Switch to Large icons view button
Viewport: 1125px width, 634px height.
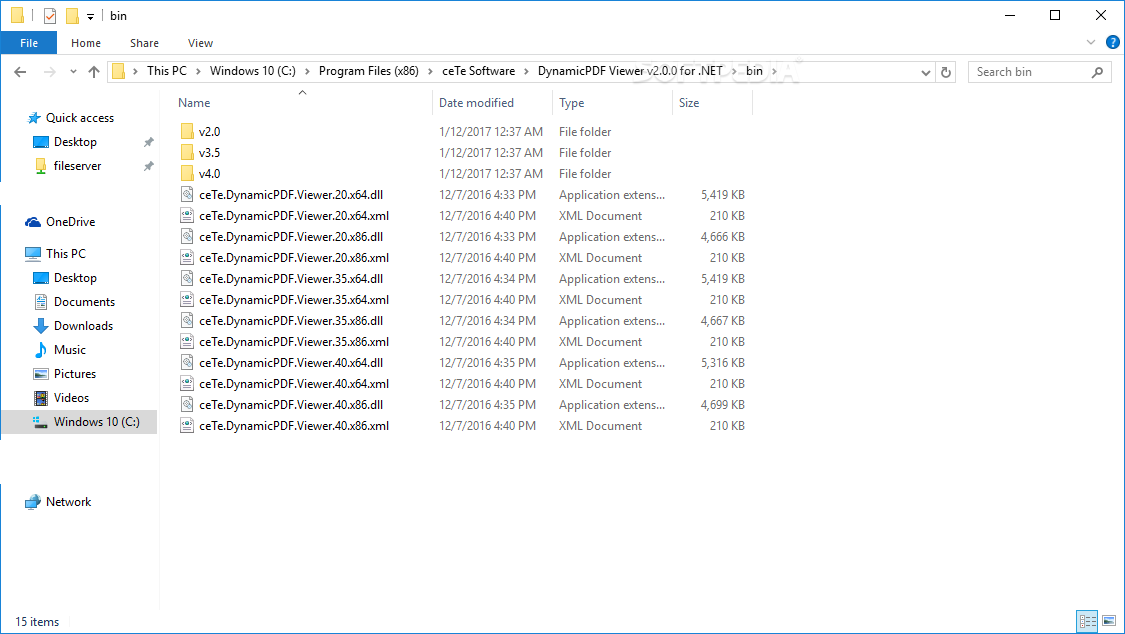click(x=1109, y=621)
